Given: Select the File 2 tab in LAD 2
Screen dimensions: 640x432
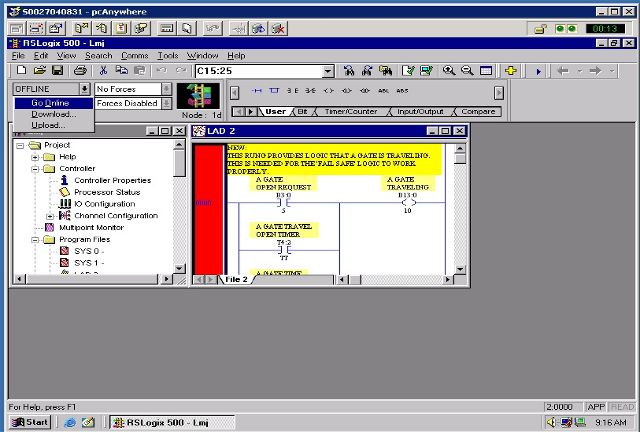Looking at the screenshot, I should 236,279.
